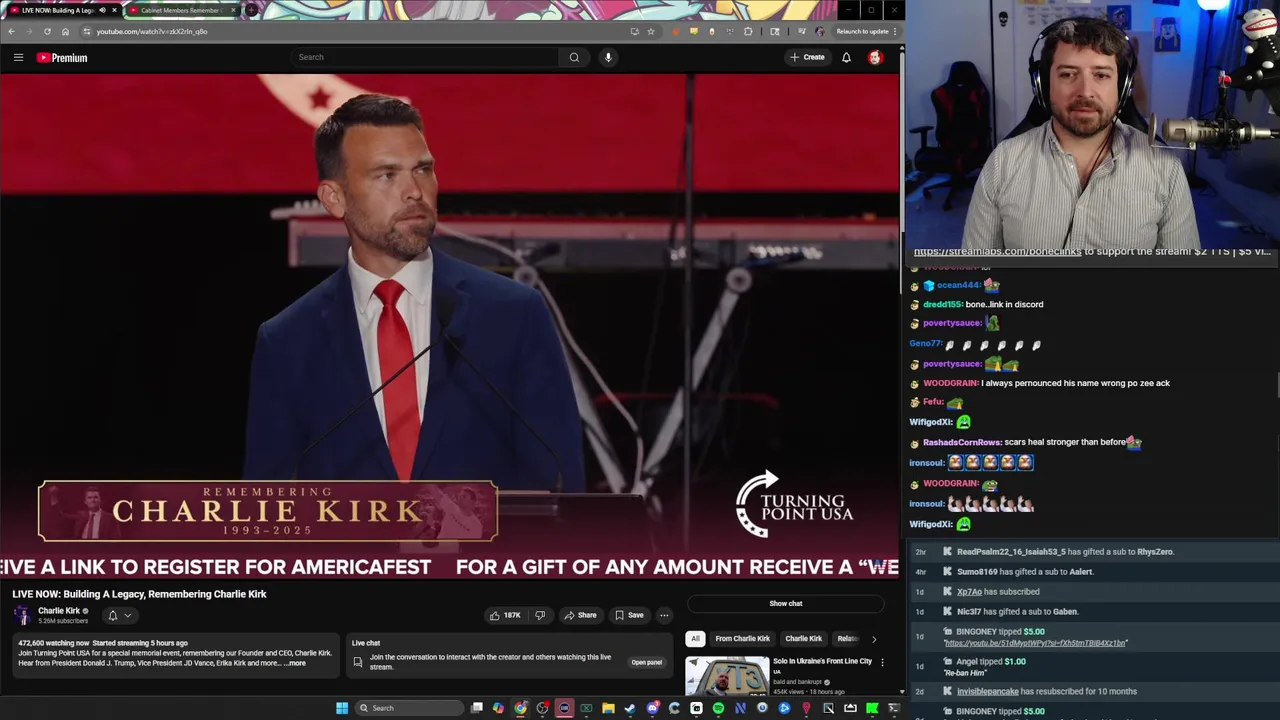
Task: Click the main video player
Action: (449, 326)
